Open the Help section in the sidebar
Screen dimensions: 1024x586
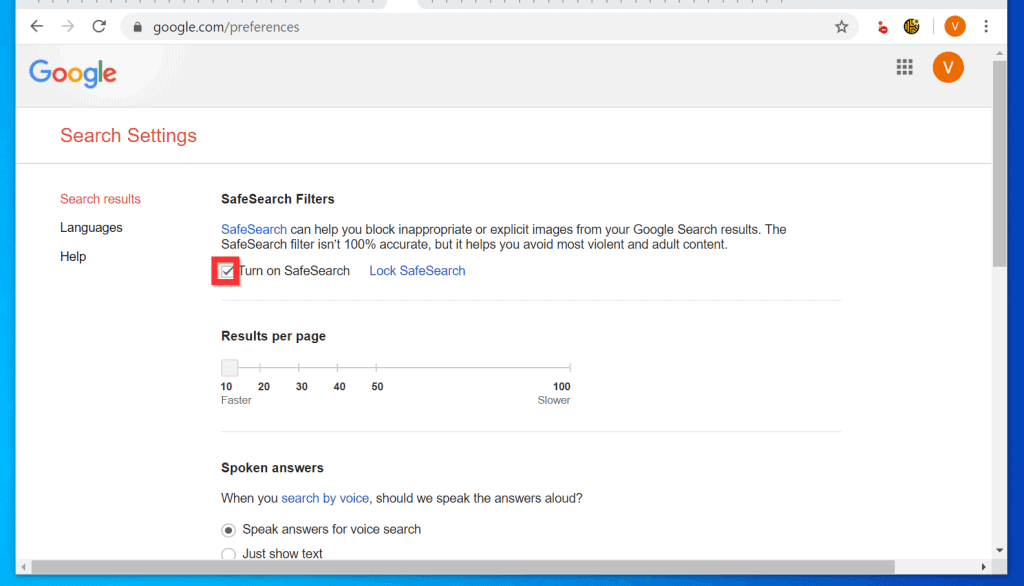coord(73,257)
